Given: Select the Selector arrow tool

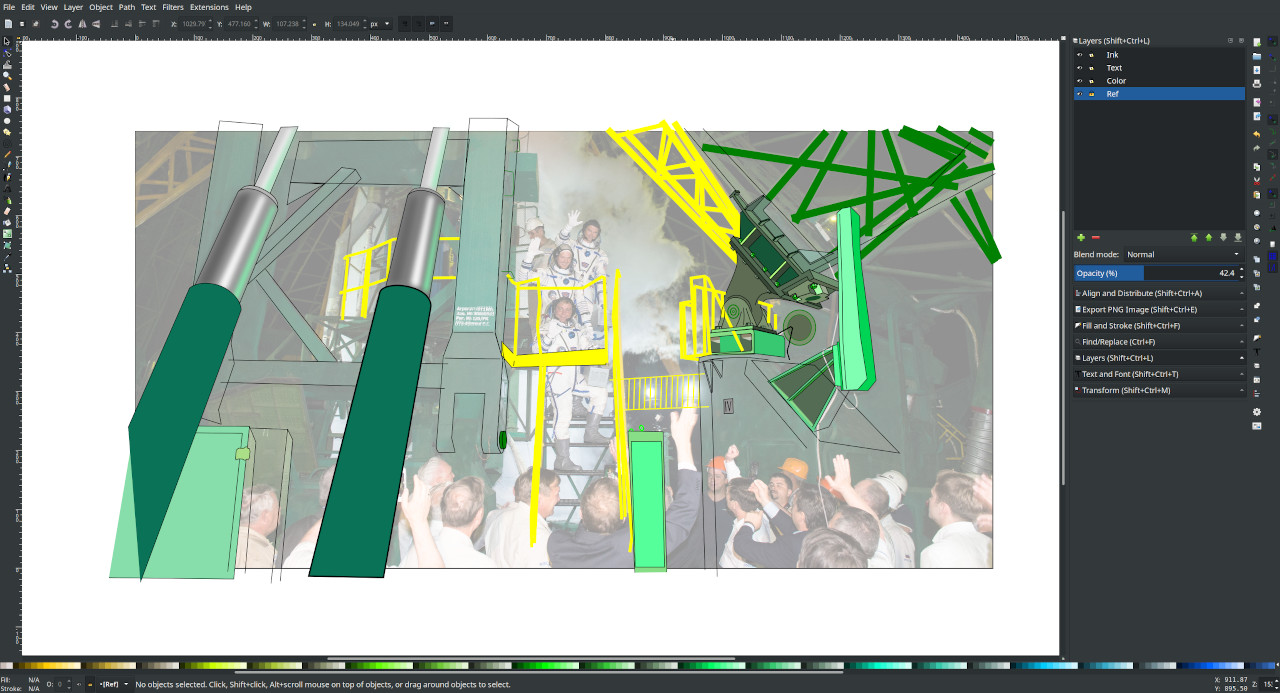Looking at the screenshot, I should point(7,42).
